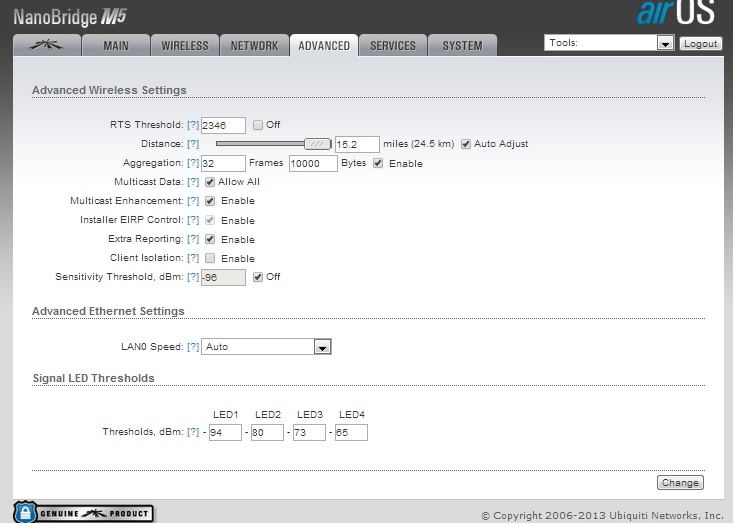Switch to the WIRELESS tab

click(184, 45)
